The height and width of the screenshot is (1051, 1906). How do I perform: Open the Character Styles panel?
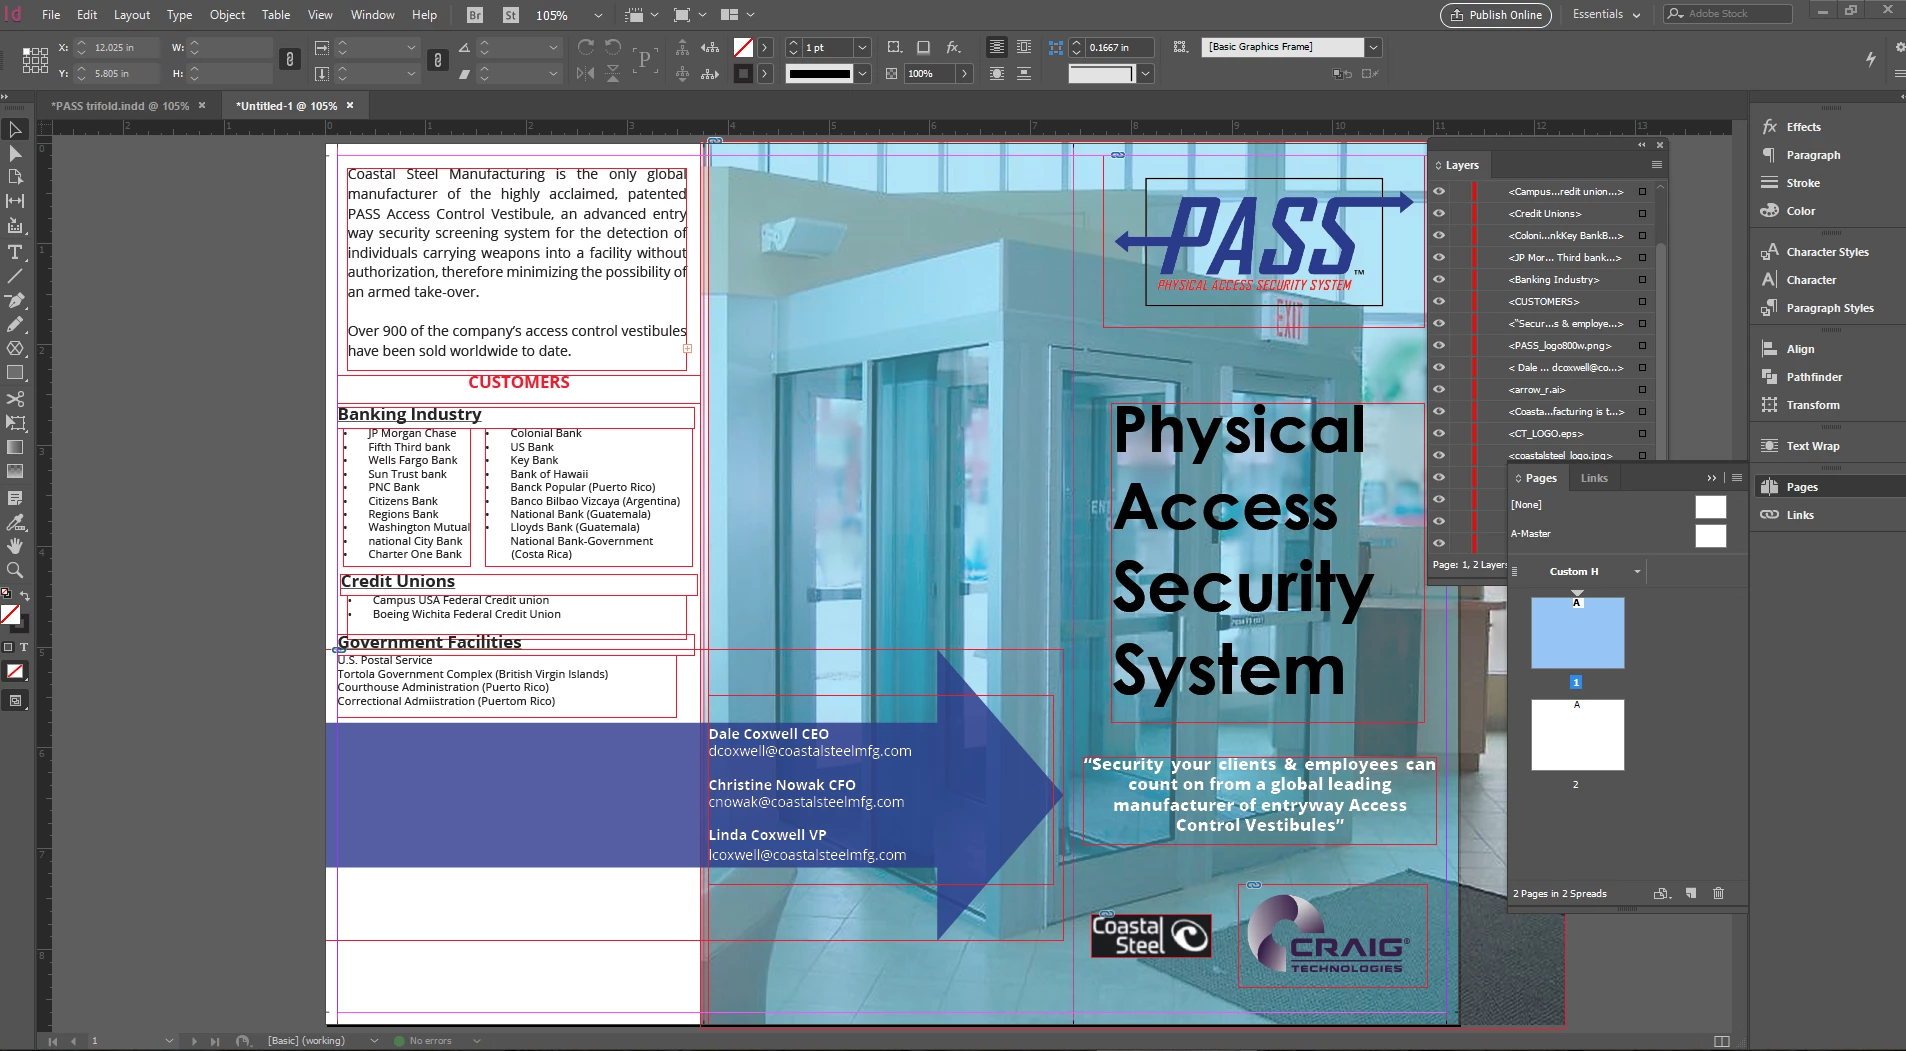(1827, 252)
